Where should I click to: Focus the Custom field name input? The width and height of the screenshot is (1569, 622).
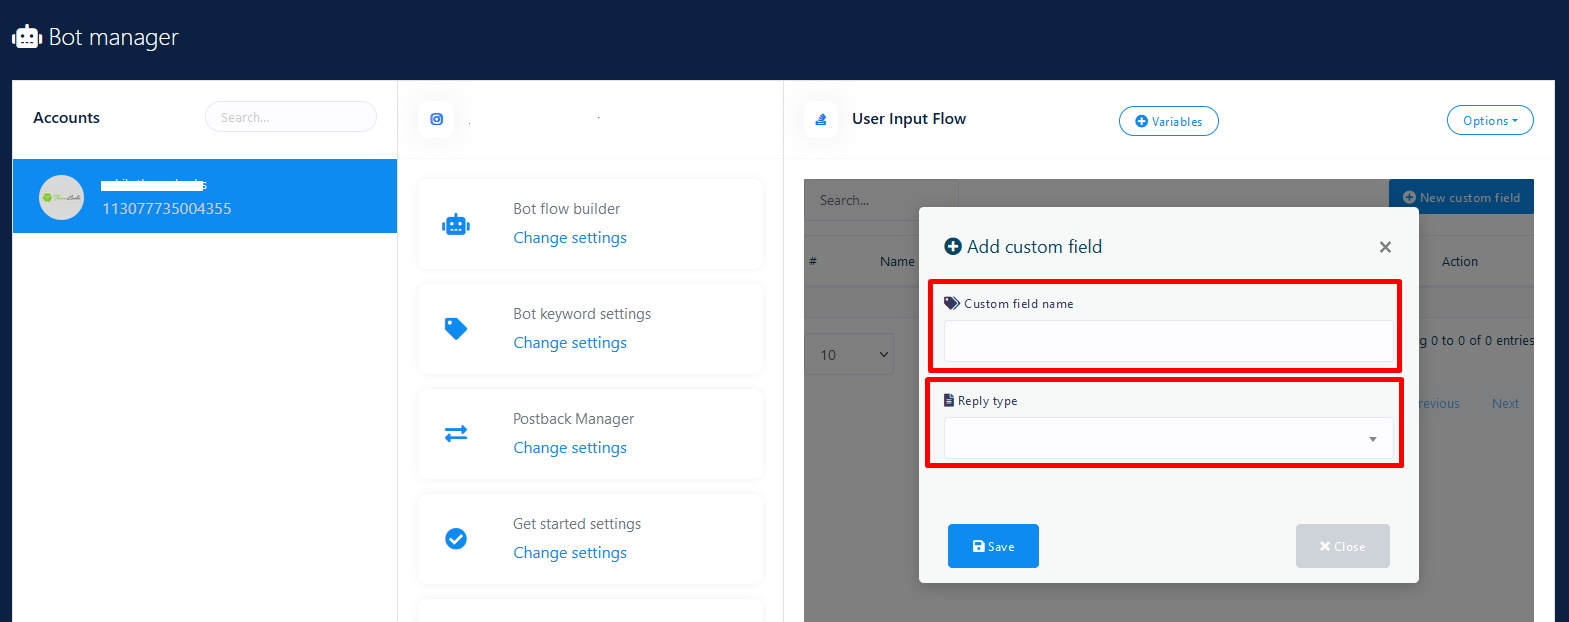tap(1168, 342)
